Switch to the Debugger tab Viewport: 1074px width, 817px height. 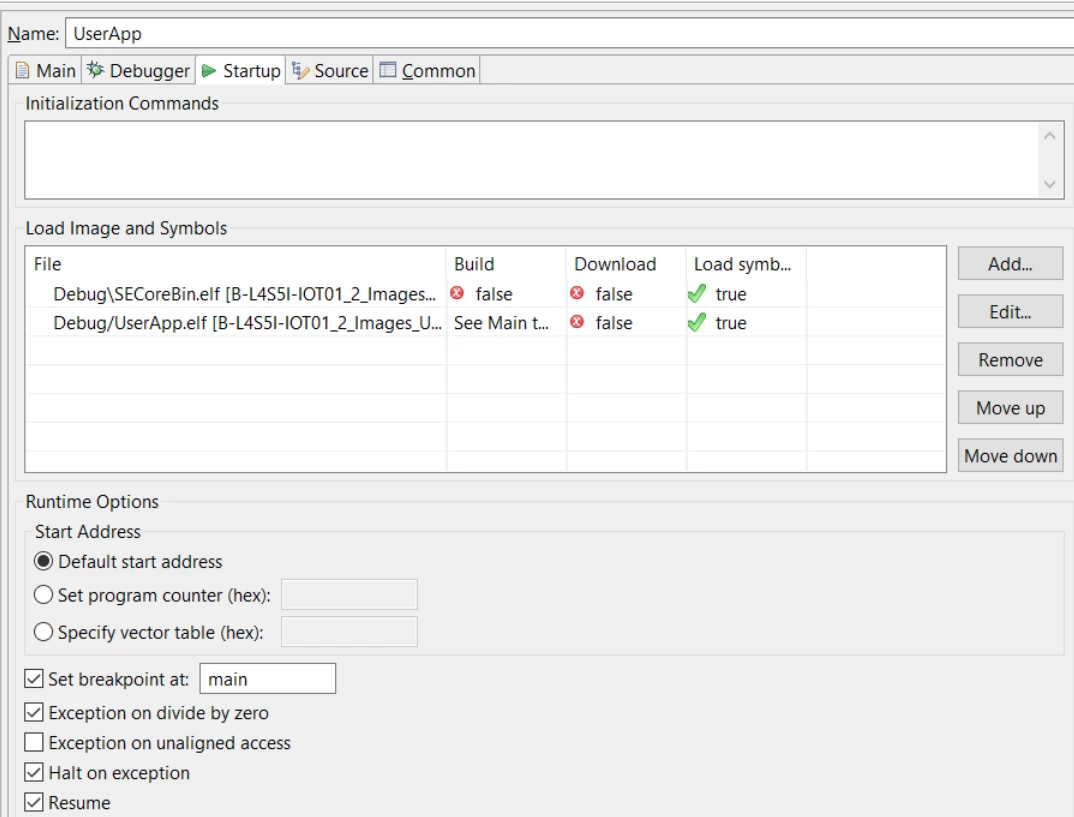click(138, 71)
